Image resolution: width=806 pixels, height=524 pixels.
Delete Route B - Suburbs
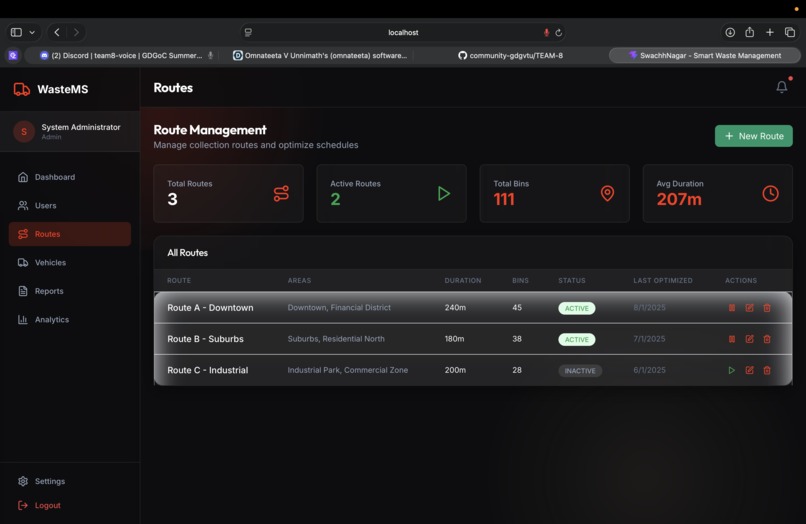coord(767,339)
